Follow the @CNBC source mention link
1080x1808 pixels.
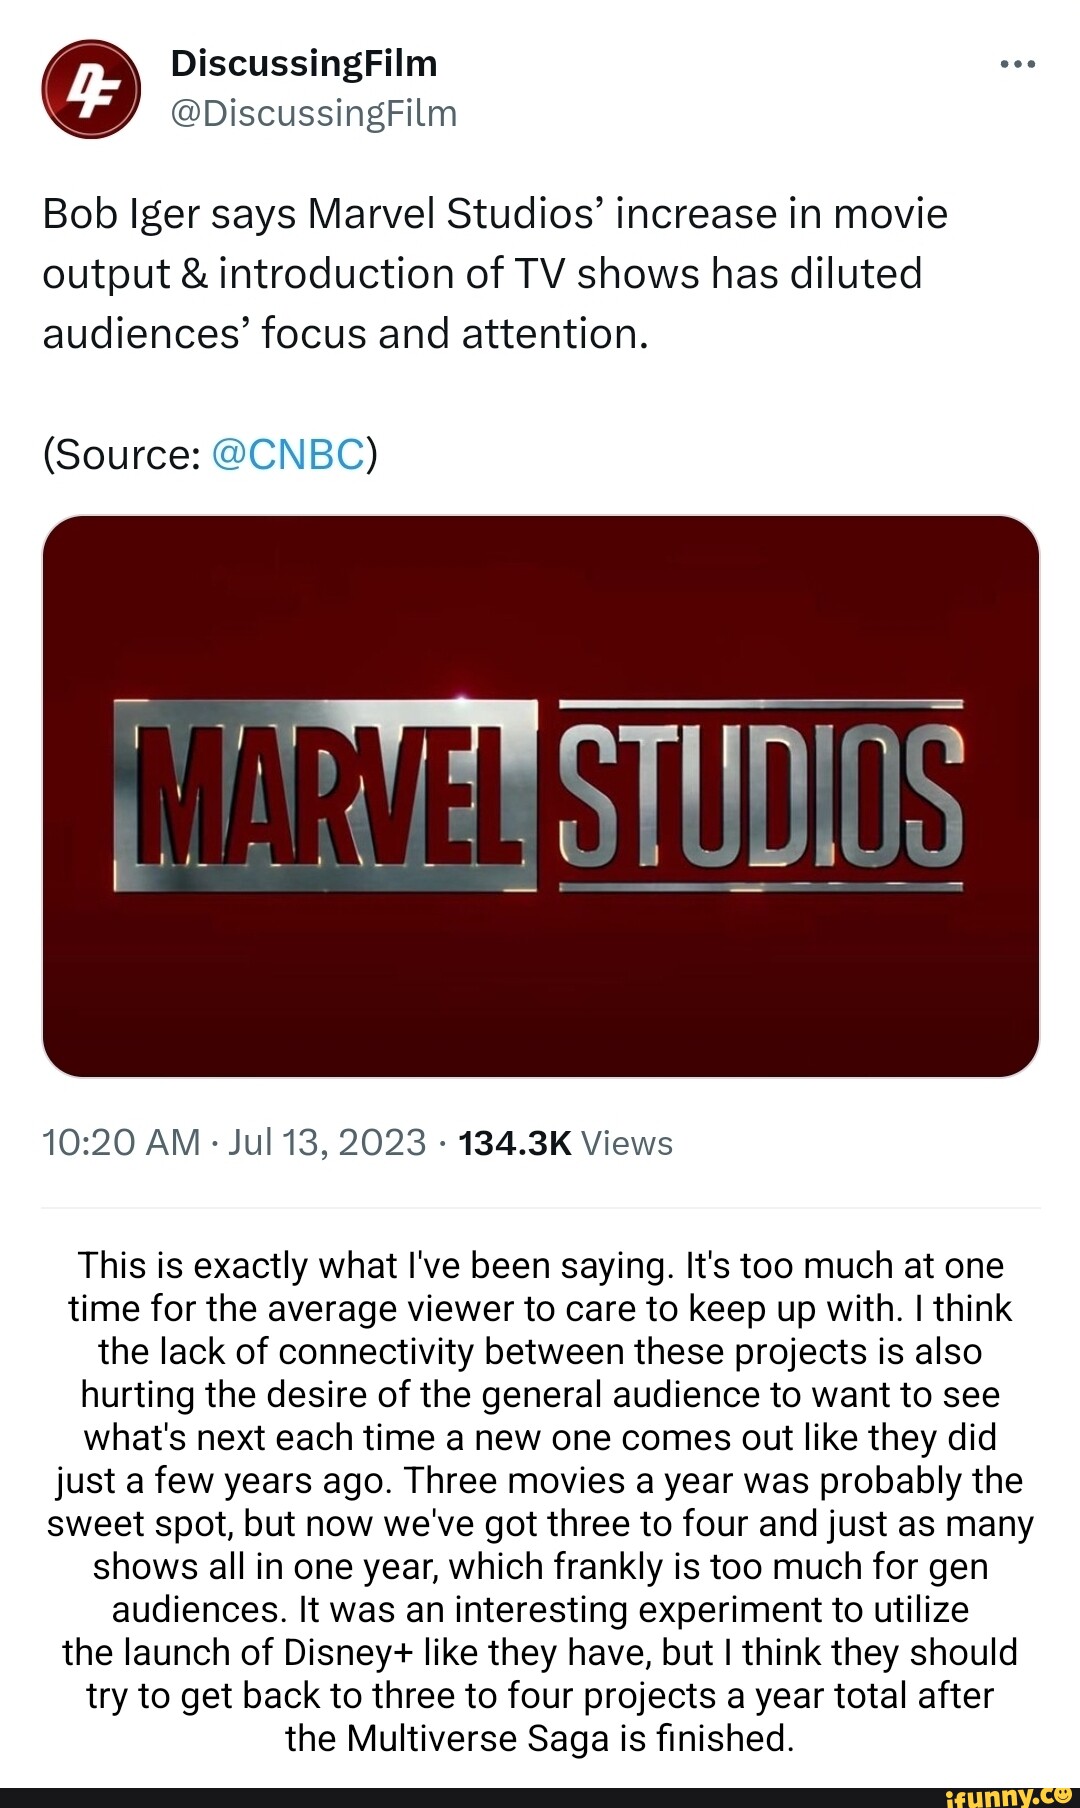(289, 455)
